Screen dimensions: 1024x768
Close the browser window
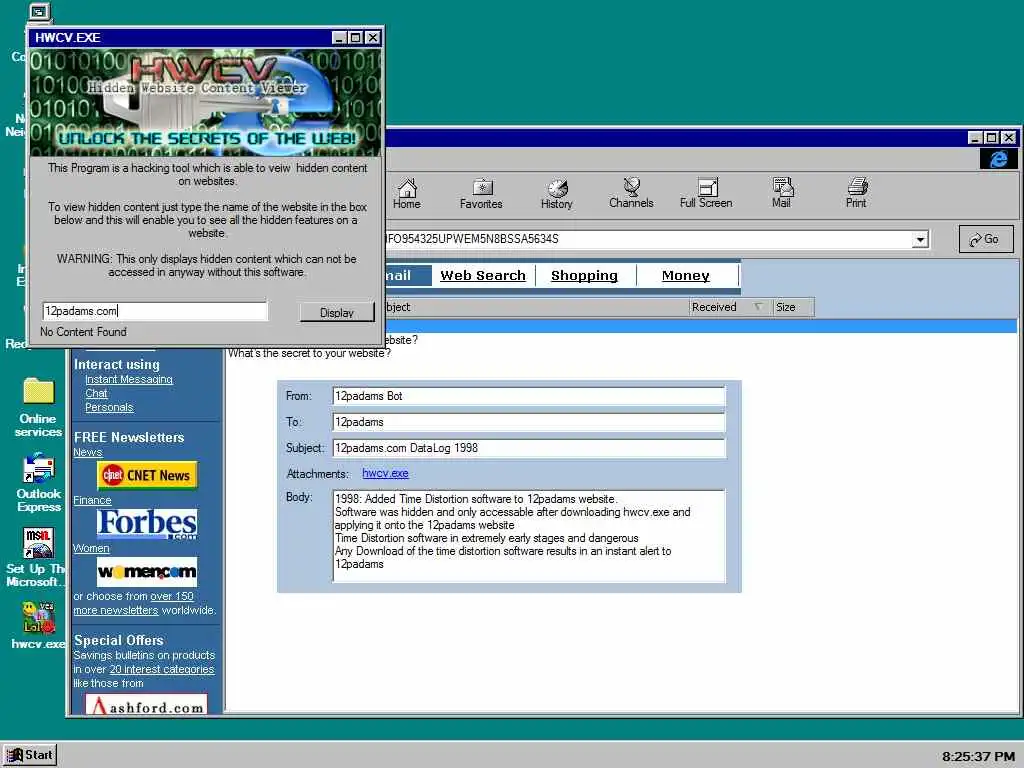pyautogui.click(x=1009, y=138)
